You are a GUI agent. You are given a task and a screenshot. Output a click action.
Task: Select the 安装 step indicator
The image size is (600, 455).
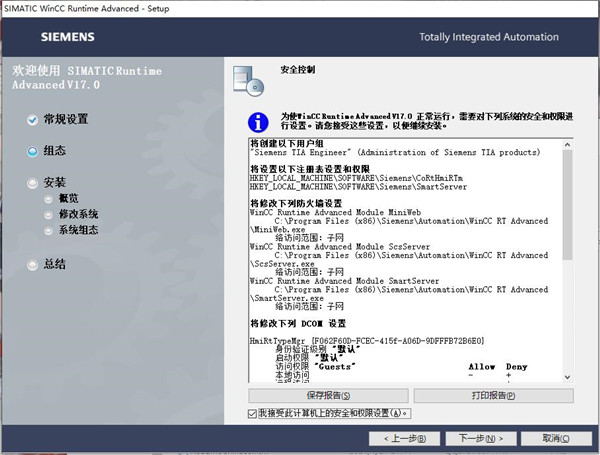click(x=33, y=183)
